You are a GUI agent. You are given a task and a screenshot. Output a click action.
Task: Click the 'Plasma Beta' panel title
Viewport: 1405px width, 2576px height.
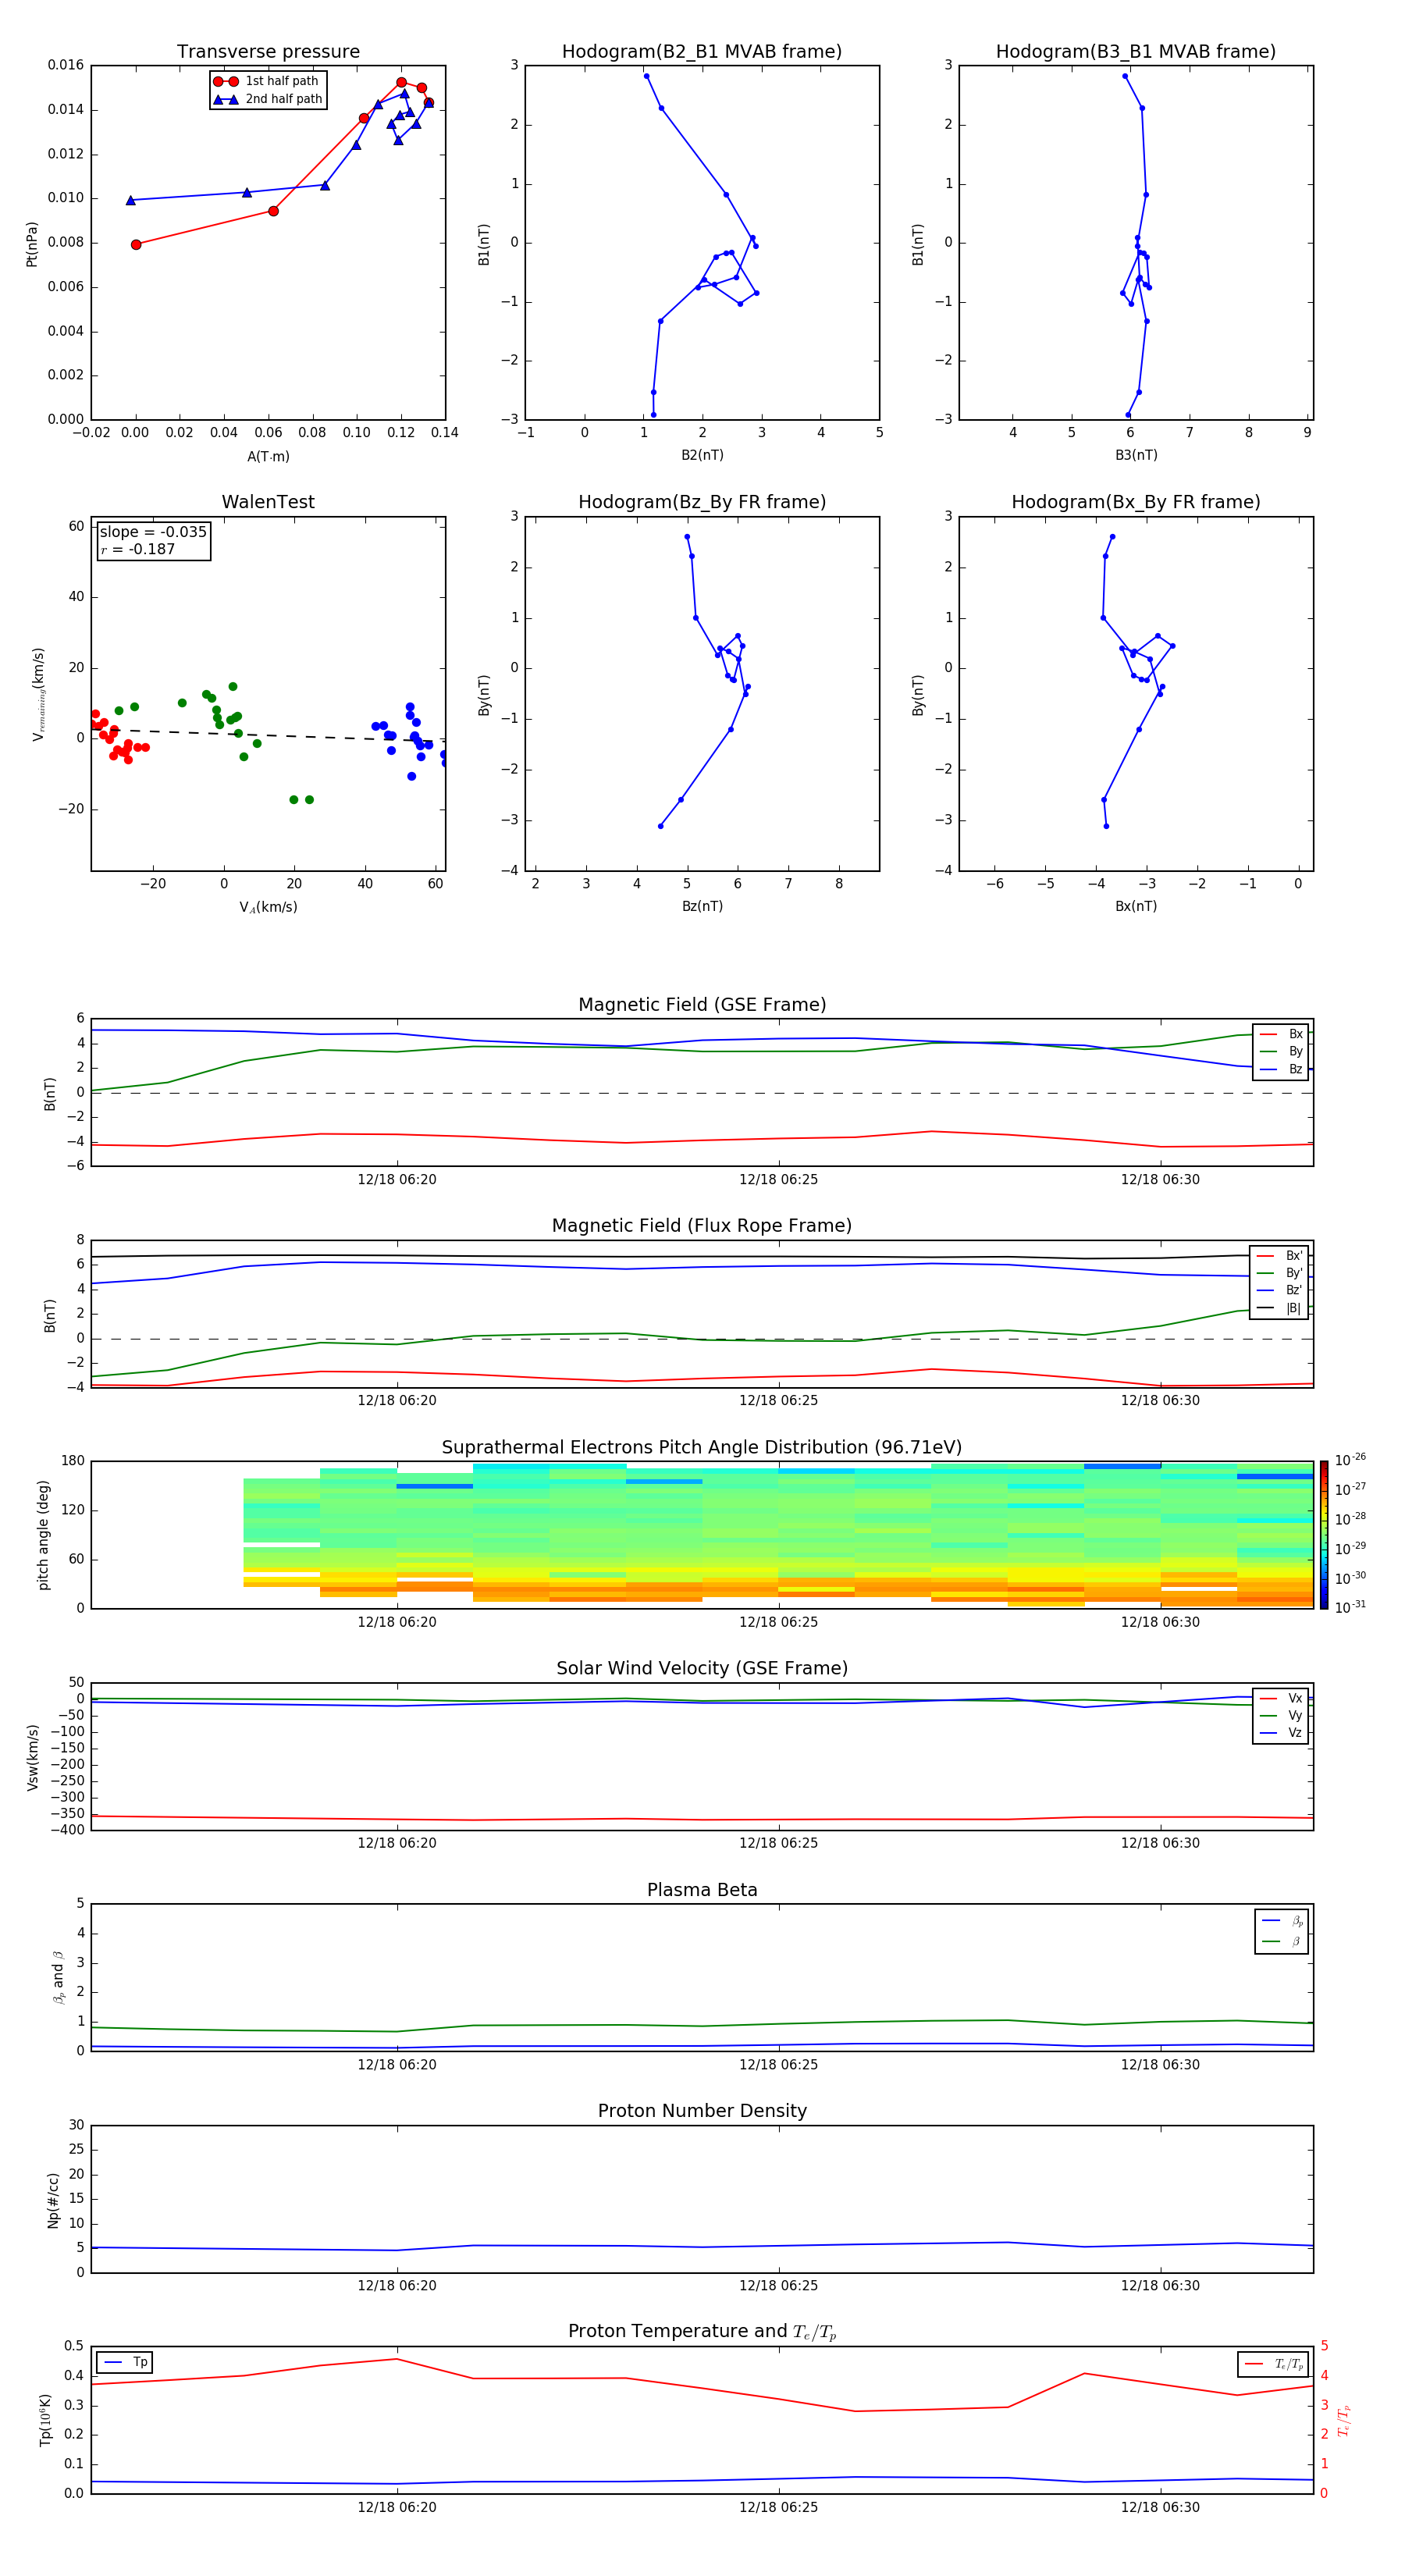coord(702,1890)
